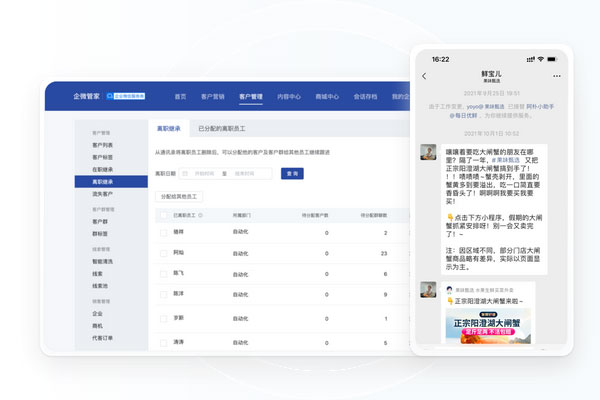Viewport: 600px width, 400px height.
Task: Tap the back arrow in chat header
Action: (424, 76)
